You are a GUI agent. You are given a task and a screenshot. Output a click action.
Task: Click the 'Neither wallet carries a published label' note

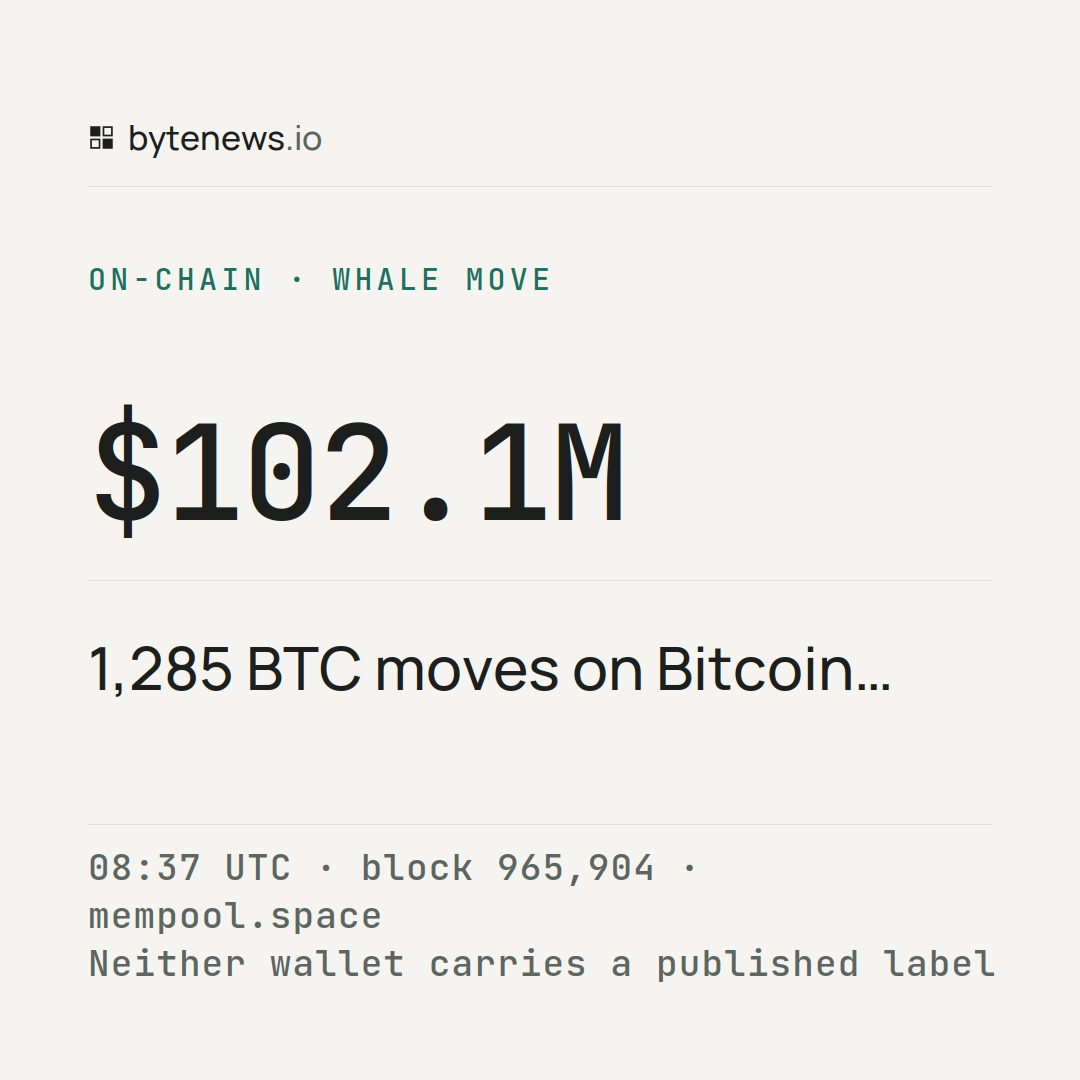[x=542, y=964]
